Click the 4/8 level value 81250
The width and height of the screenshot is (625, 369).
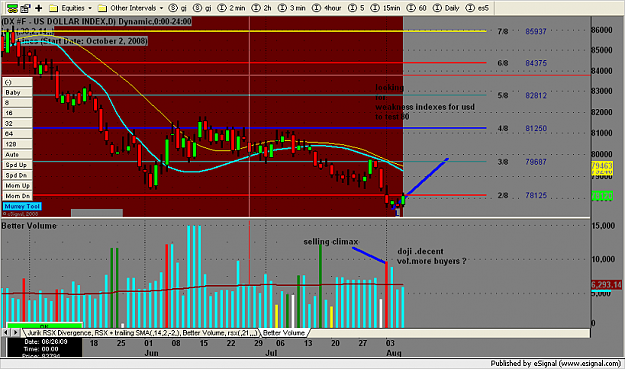(x=536, y=128)
